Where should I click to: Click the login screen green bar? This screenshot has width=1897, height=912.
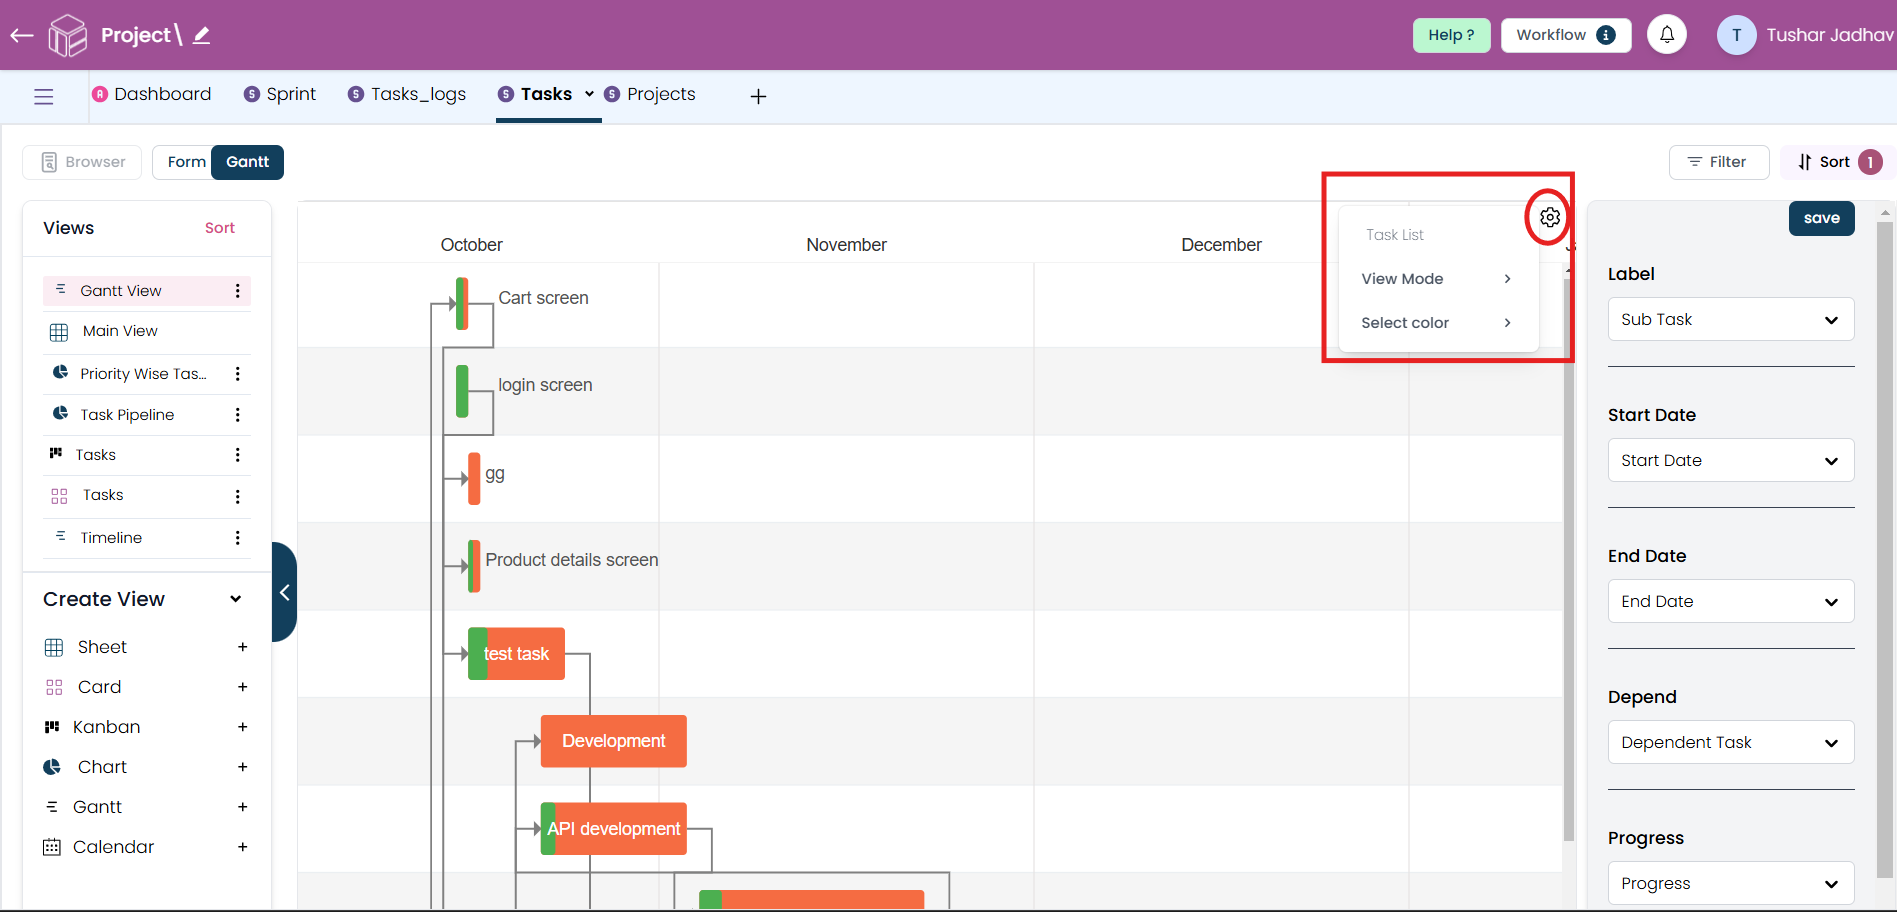click(x=462, y=391)
